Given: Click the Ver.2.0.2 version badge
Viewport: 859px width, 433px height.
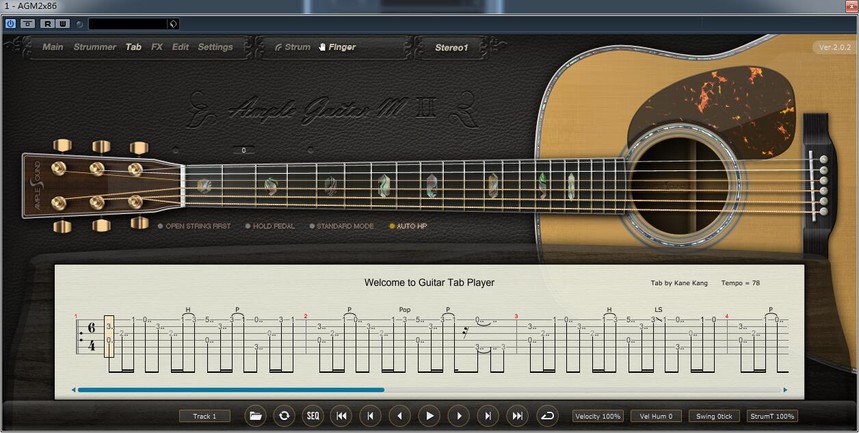Looking at the screenshot, I should click(x=834, y=47).
